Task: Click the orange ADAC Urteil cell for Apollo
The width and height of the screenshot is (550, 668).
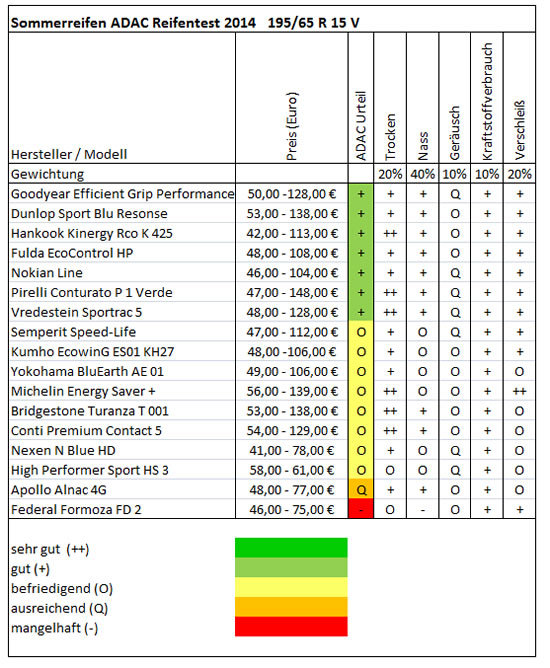Action: coord(361,490)
